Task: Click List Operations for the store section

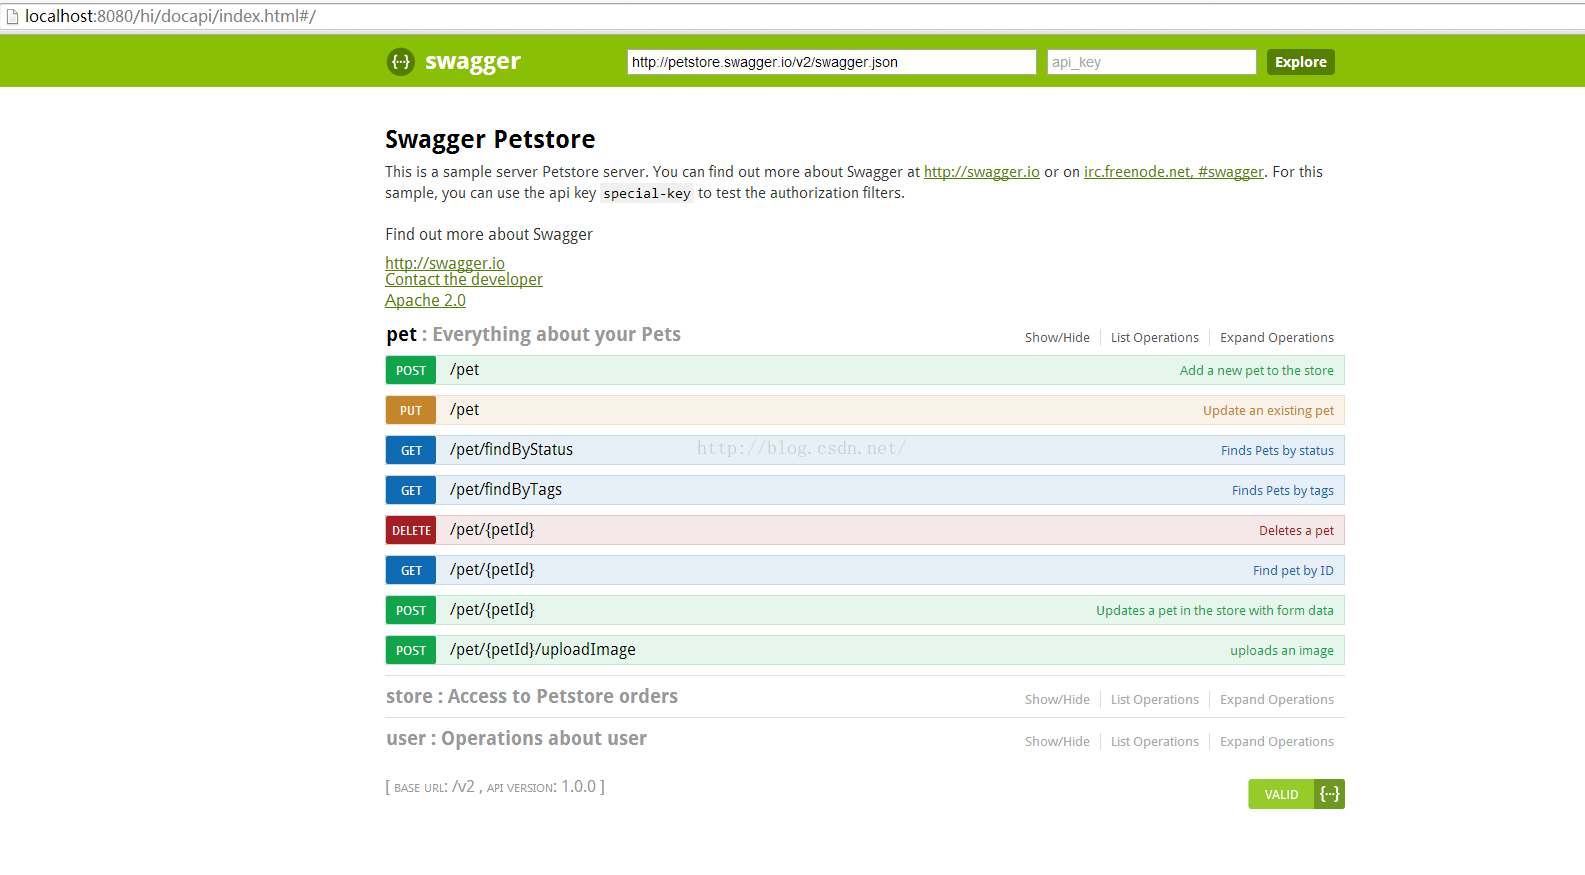Action: 1155,700
